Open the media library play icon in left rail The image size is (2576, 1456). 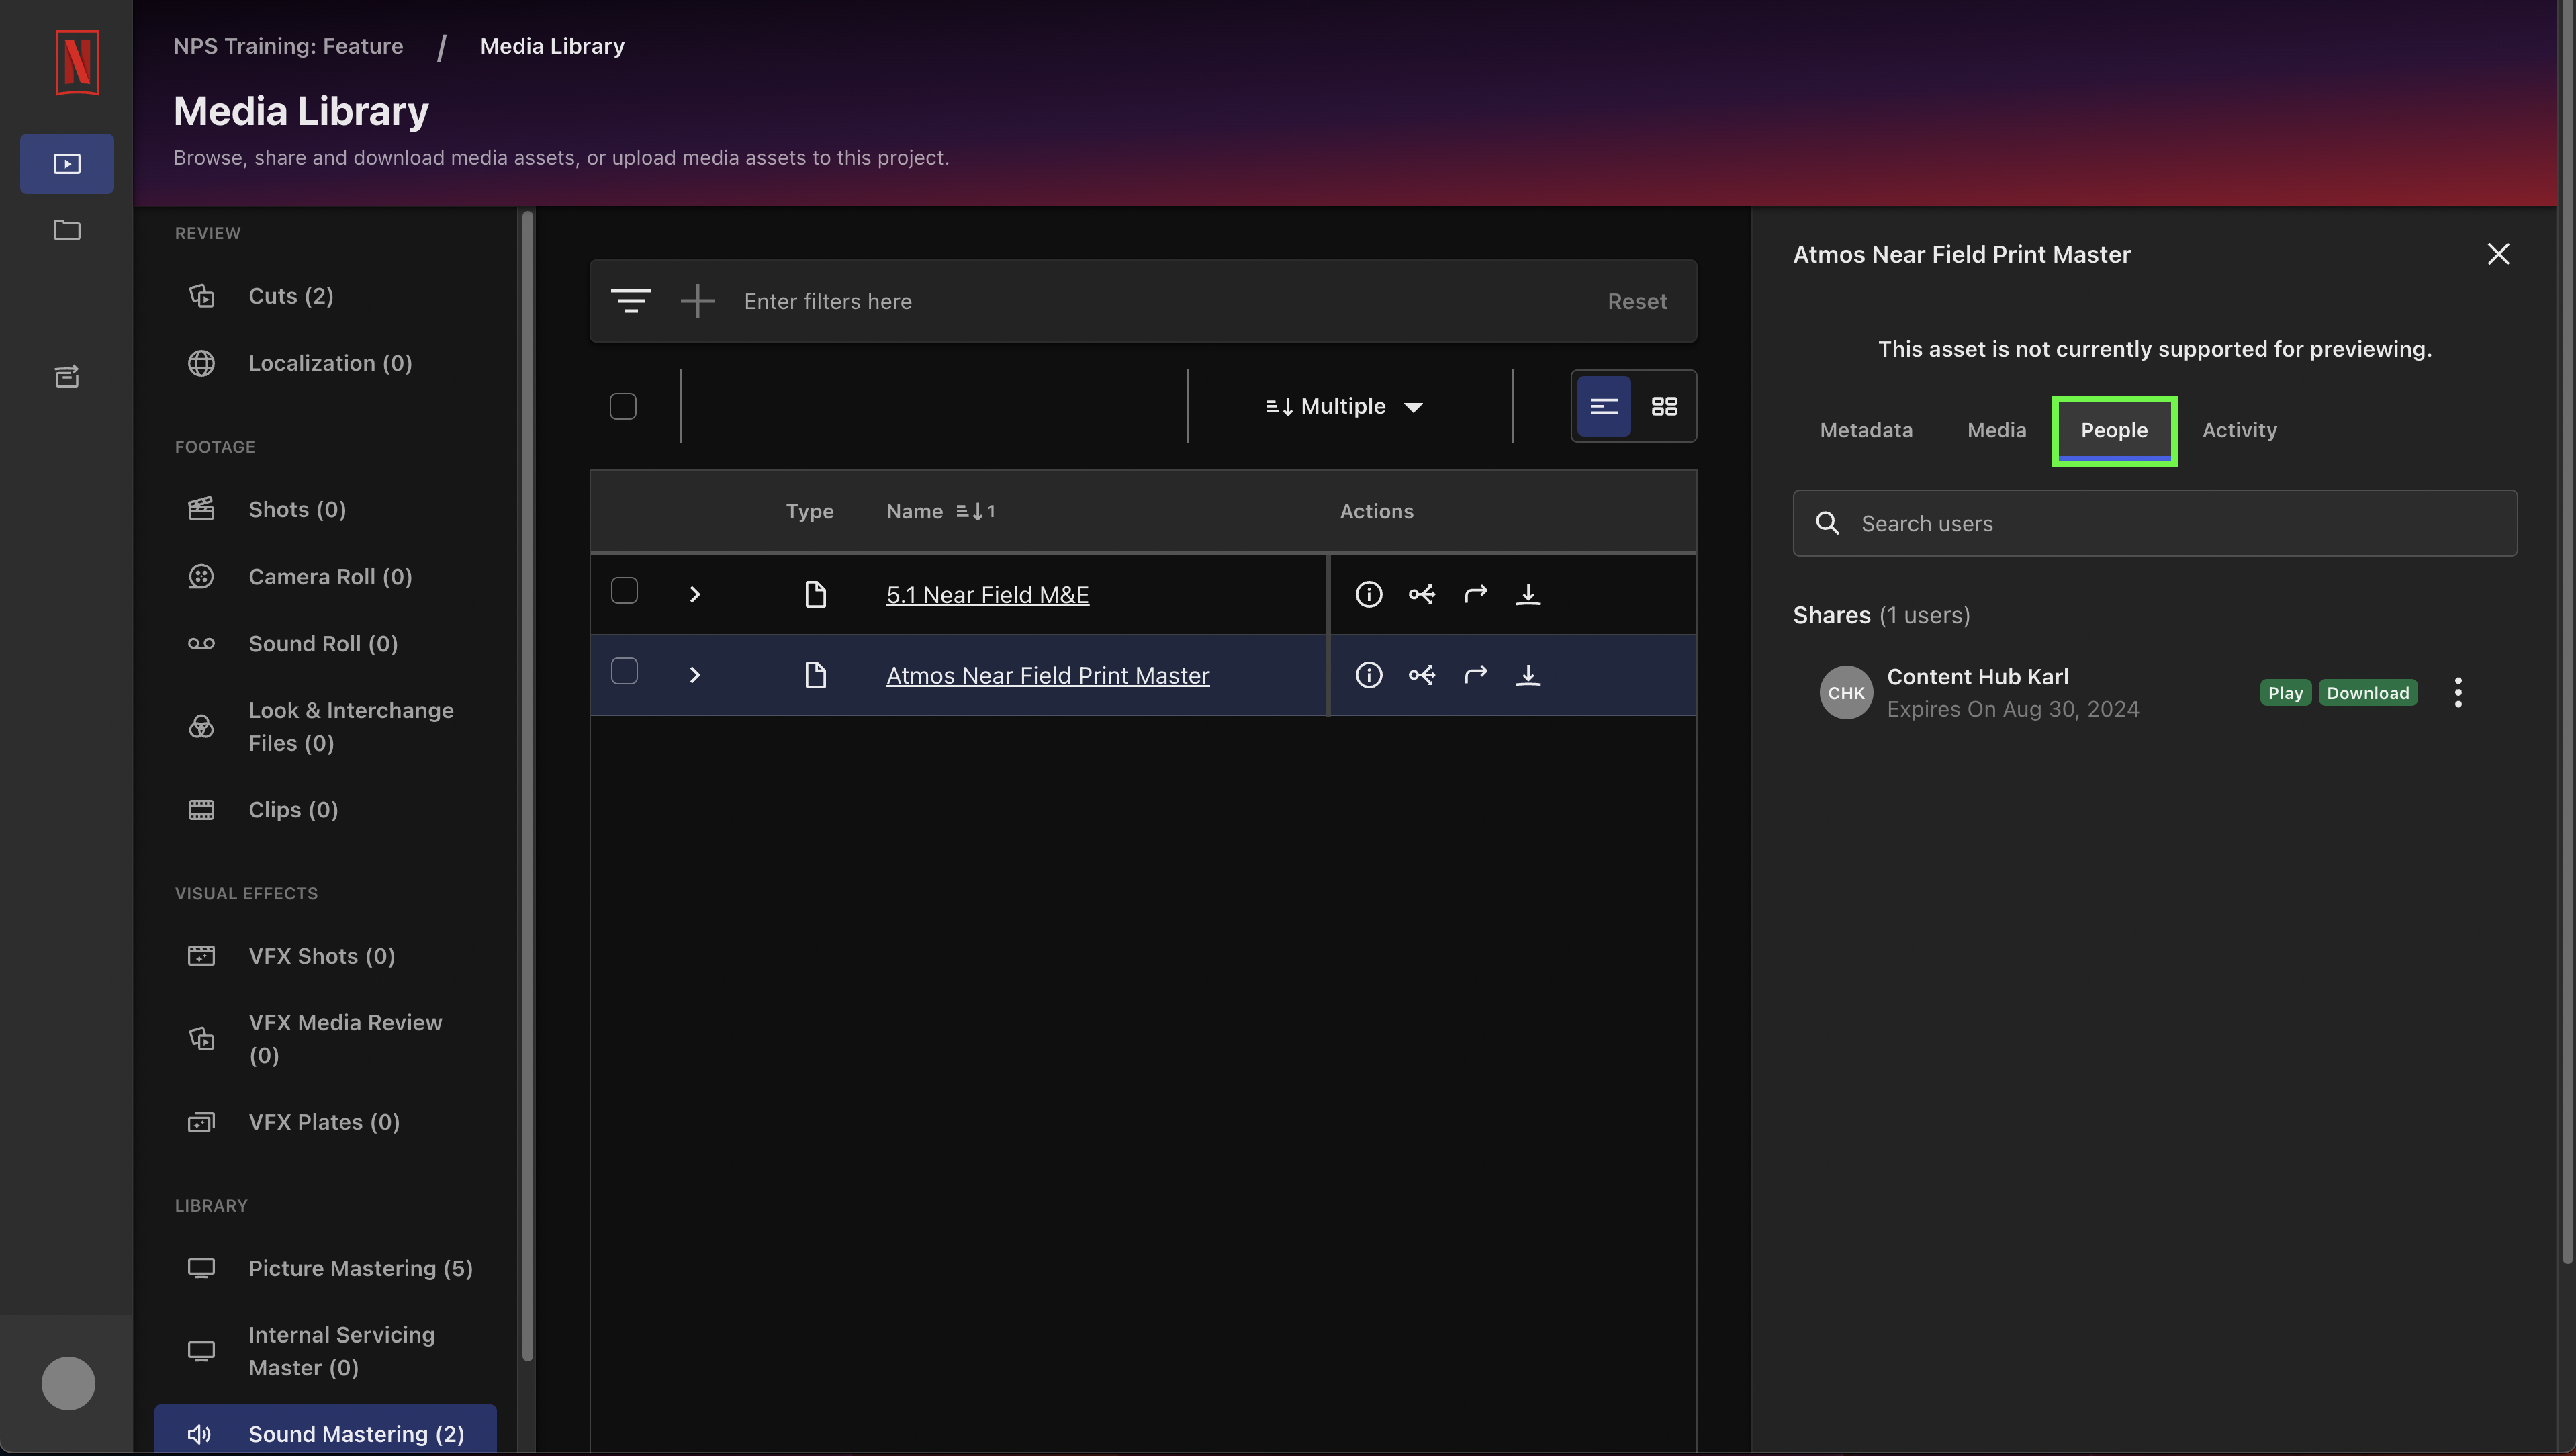pos(67,163)
